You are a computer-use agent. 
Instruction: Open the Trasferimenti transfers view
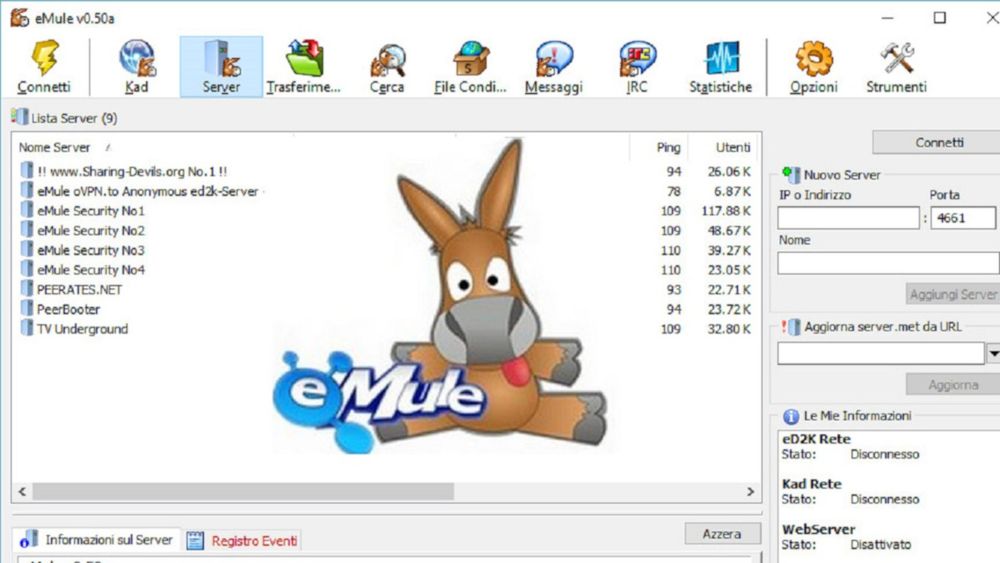point(304,66)
